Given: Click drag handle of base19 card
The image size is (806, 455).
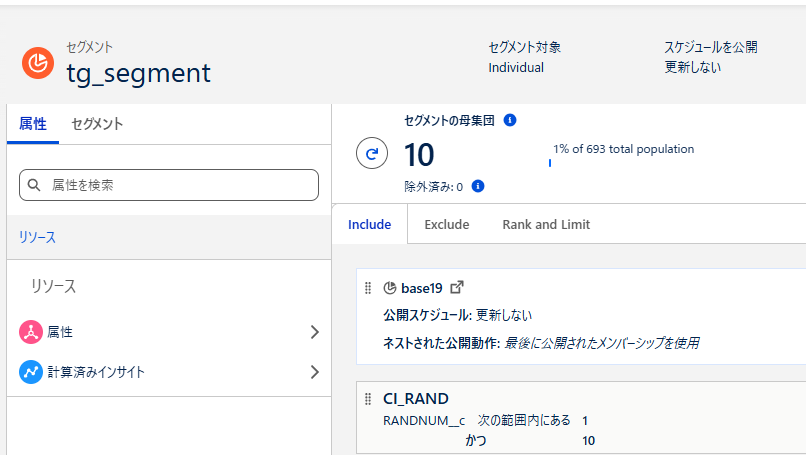Looking at the screenshot, I should point(368,288).
